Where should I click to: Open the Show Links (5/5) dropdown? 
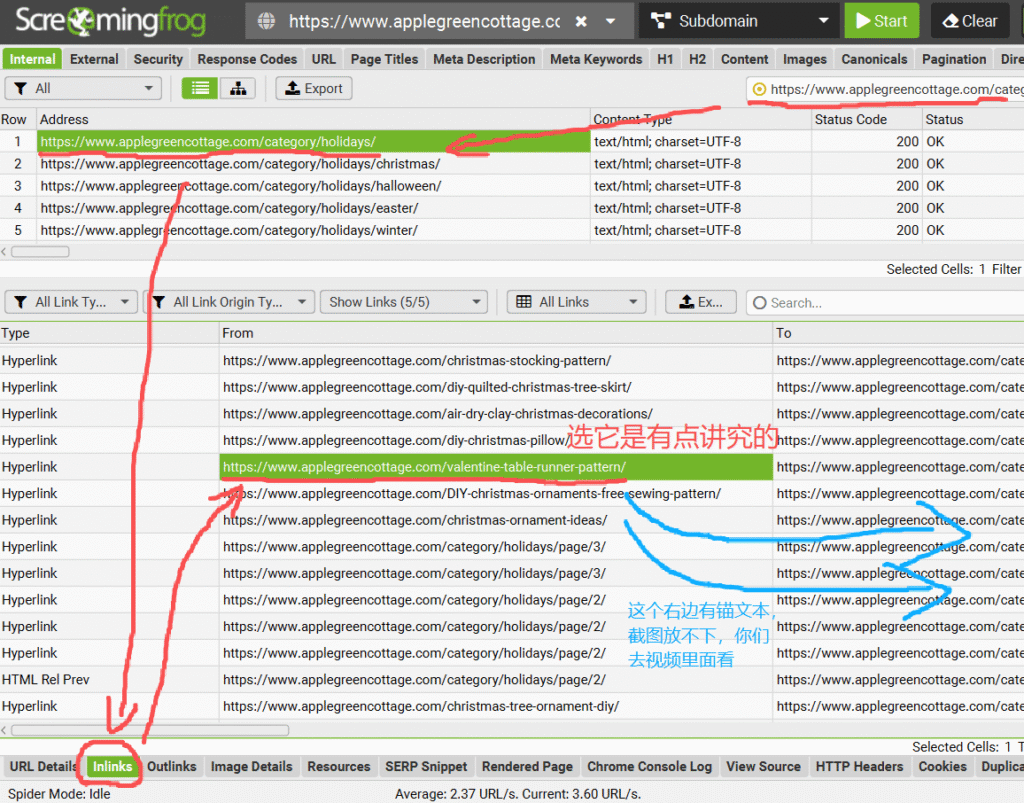coord(404,302)
